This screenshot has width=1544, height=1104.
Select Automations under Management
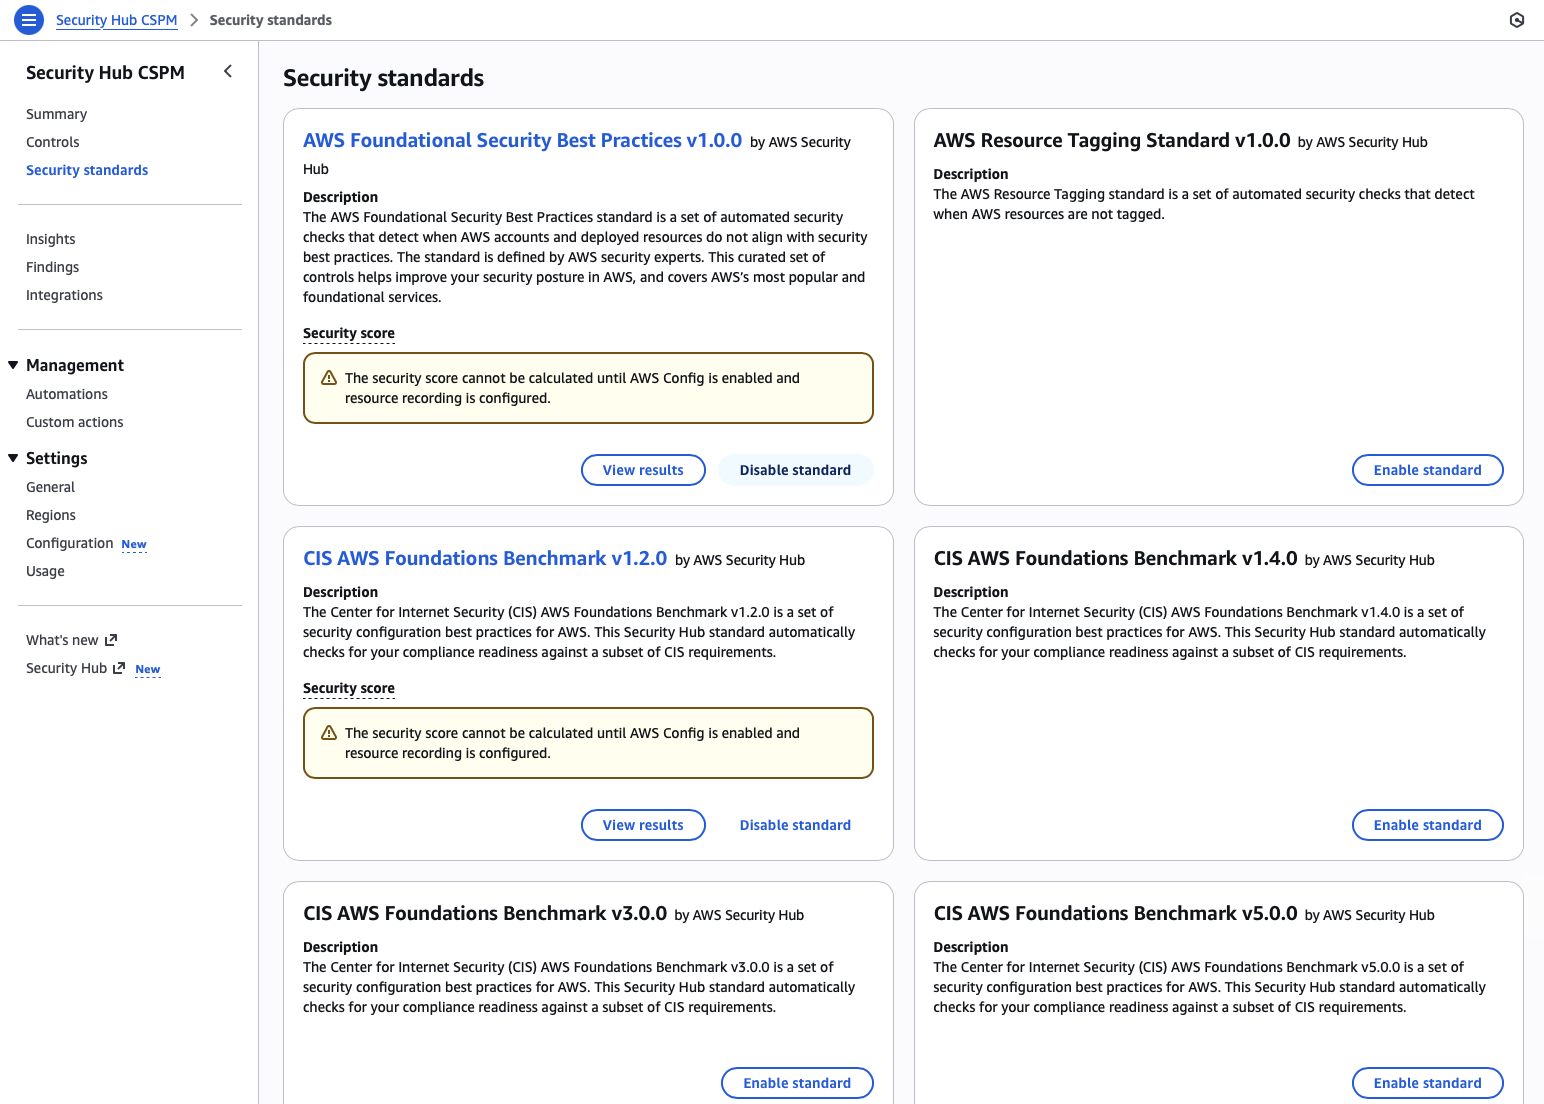67,394
